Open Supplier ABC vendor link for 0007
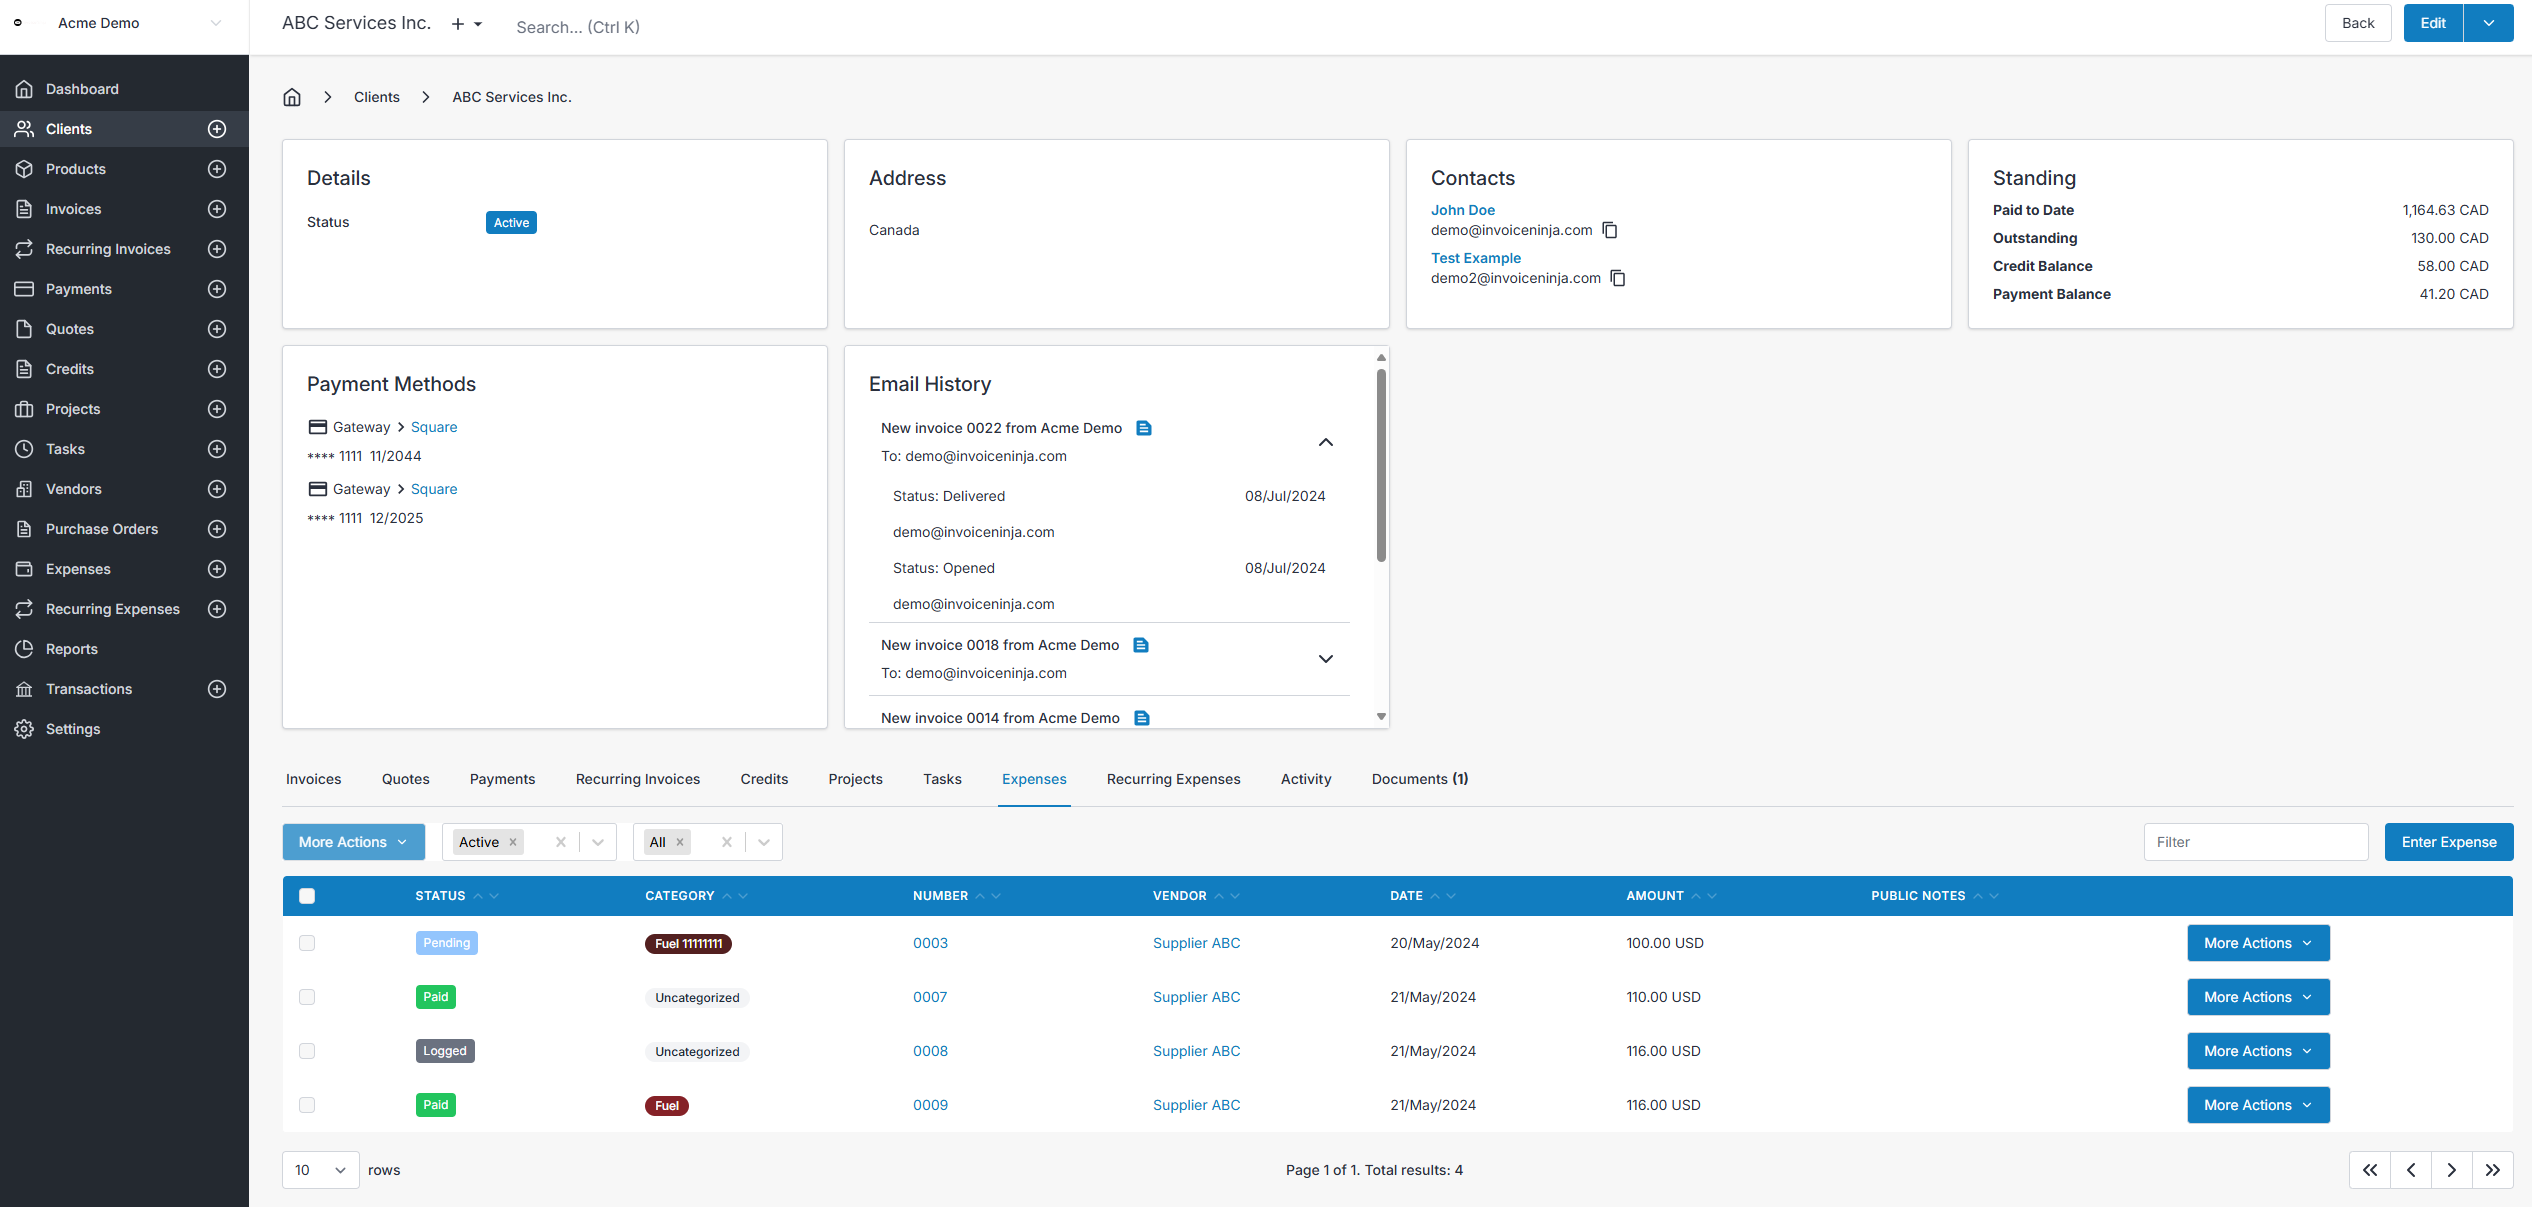The image size is (2532, 1207). pos(1196,997)
